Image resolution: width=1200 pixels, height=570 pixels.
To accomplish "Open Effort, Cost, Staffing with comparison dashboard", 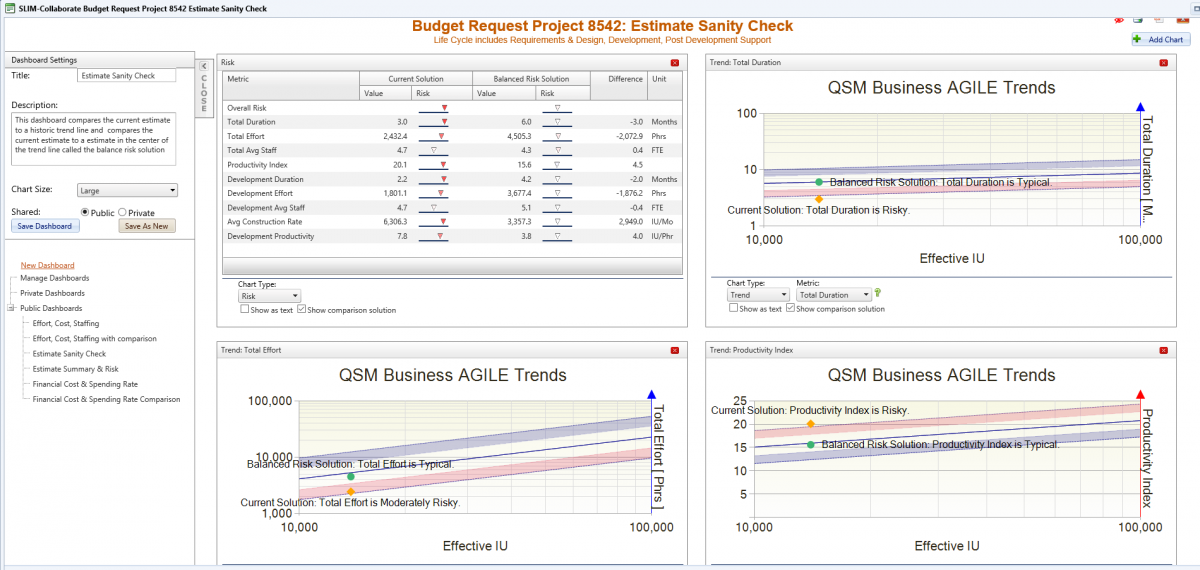I will click(x=94, y=339).
